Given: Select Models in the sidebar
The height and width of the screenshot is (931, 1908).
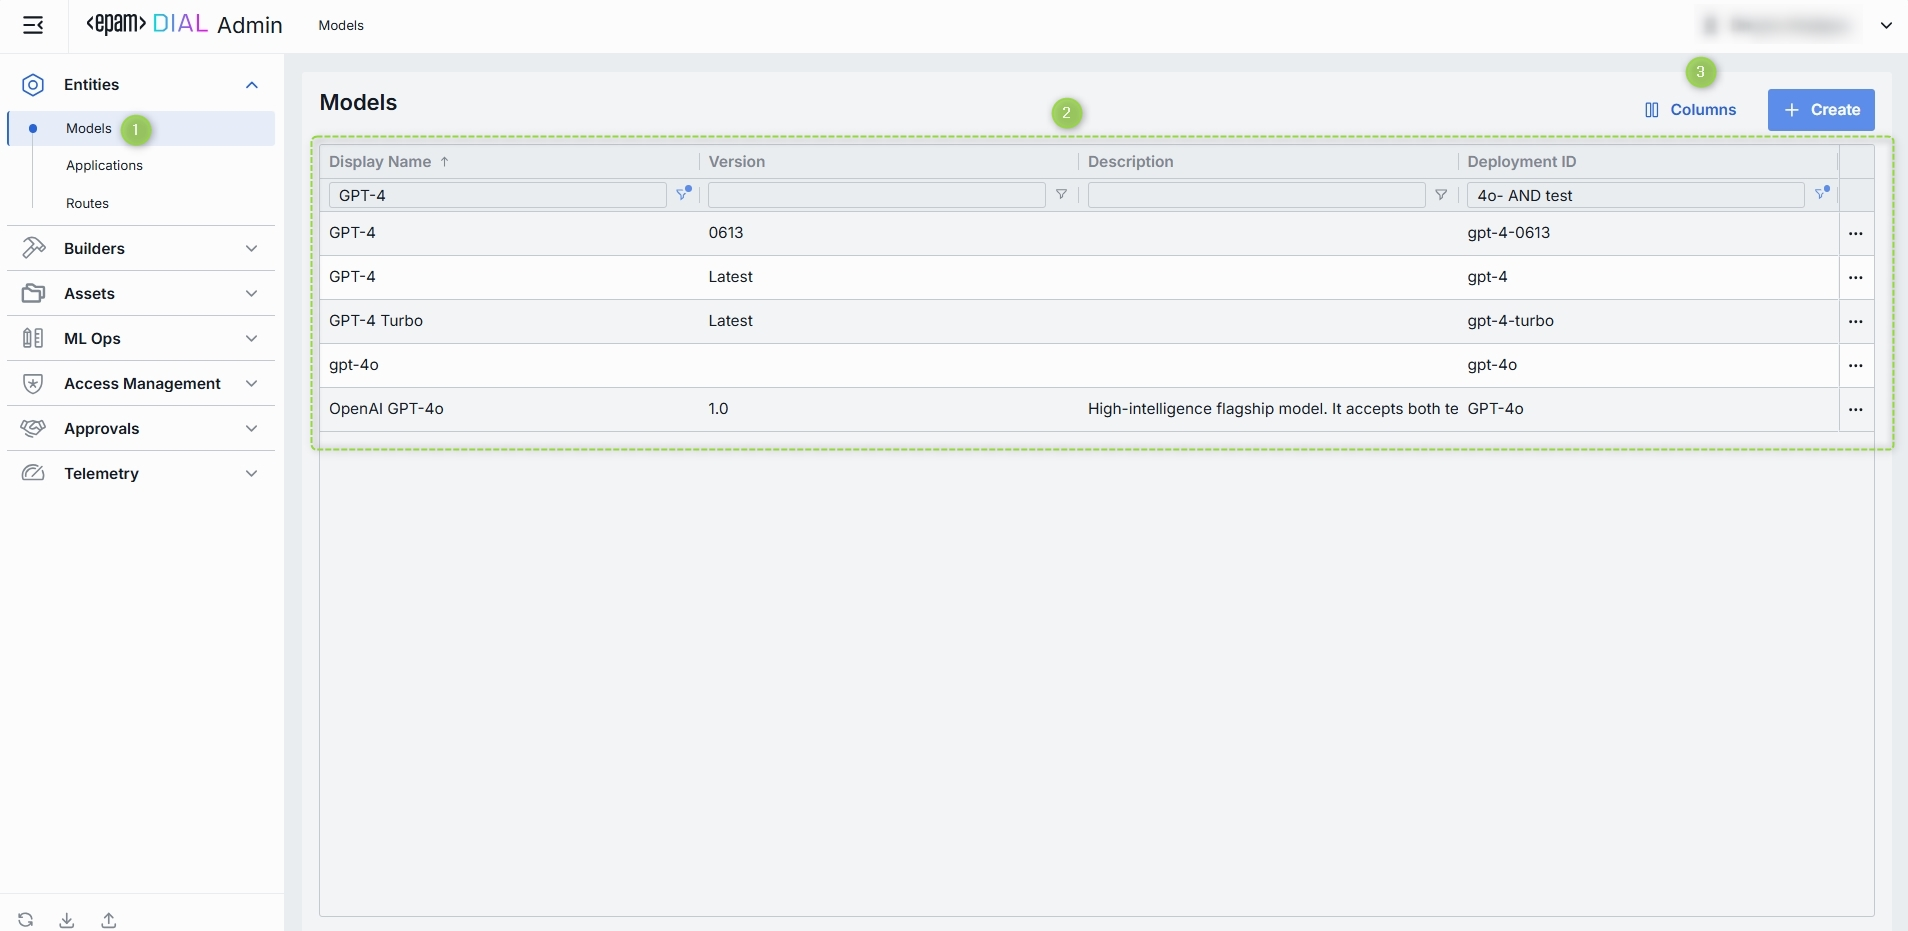Looking at the screenshot, I should click(141, 128).
